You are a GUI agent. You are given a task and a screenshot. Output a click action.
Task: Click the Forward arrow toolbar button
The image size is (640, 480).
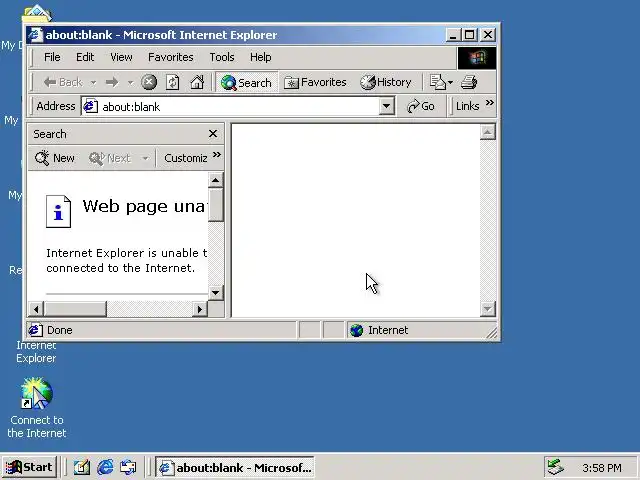pos(112,82)
